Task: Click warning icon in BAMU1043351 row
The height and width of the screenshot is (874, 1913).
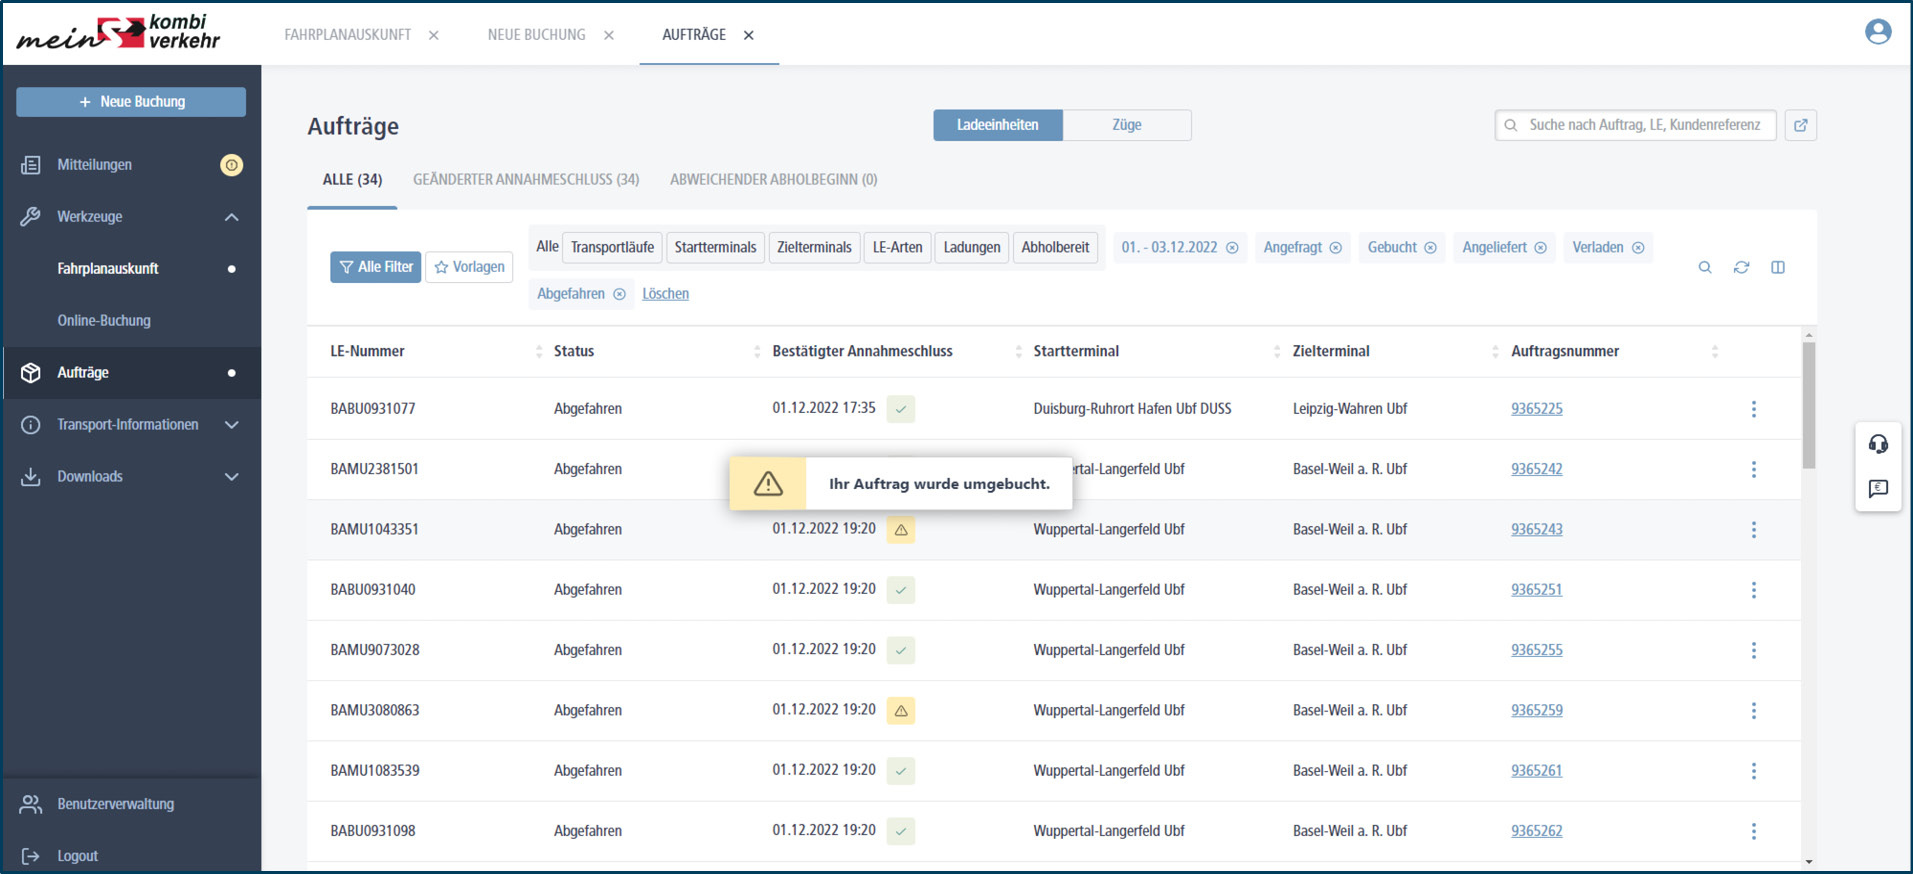Action: 901,530
